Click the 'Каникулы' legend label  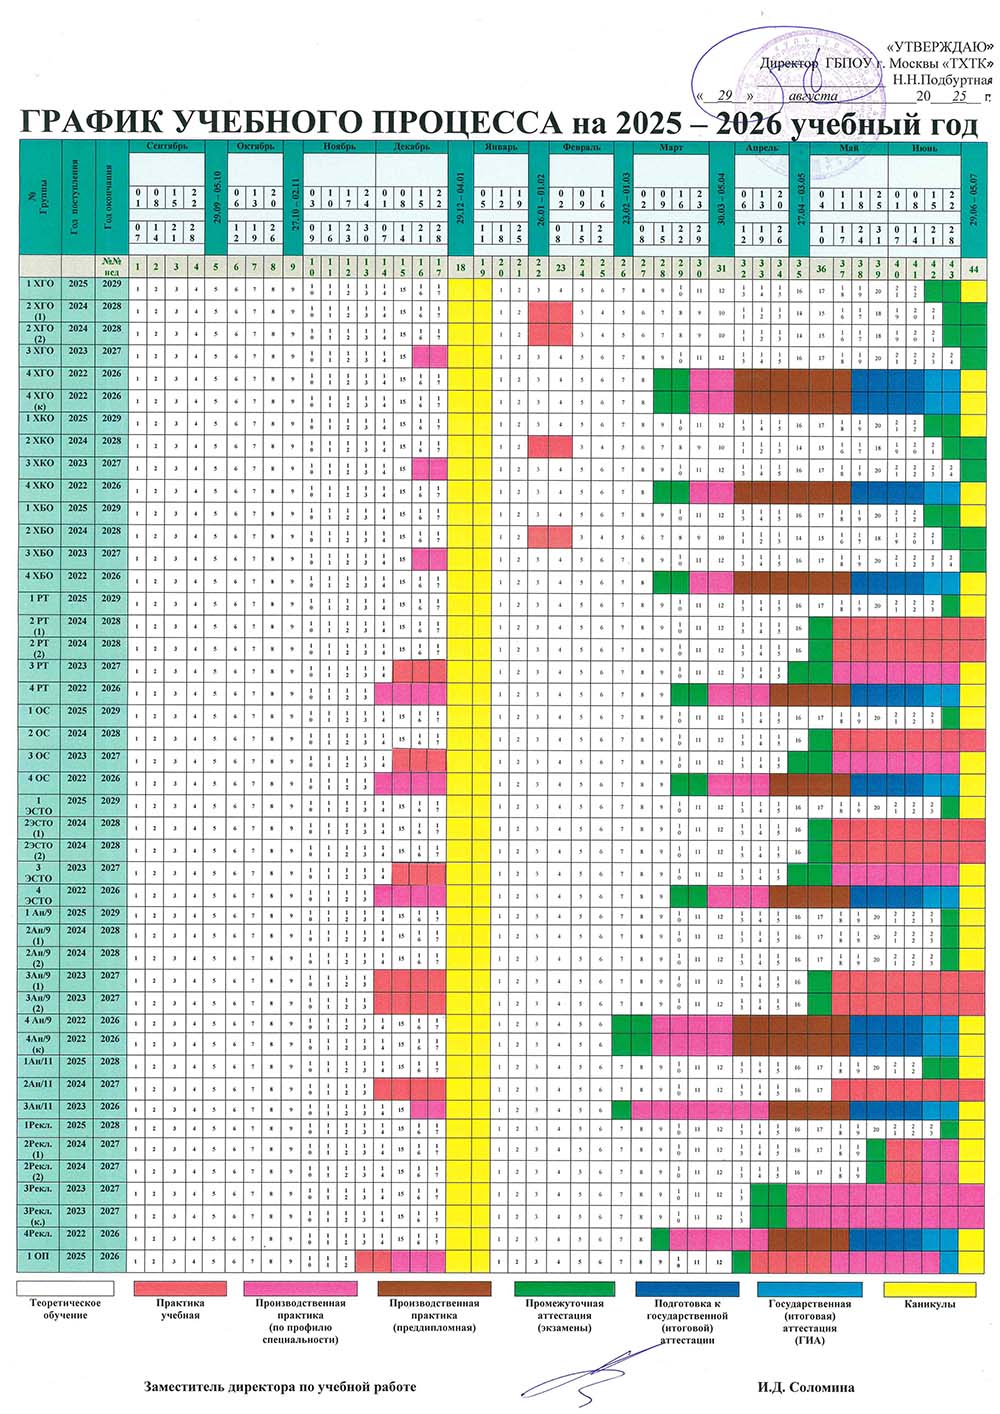tap(930, 1304)
